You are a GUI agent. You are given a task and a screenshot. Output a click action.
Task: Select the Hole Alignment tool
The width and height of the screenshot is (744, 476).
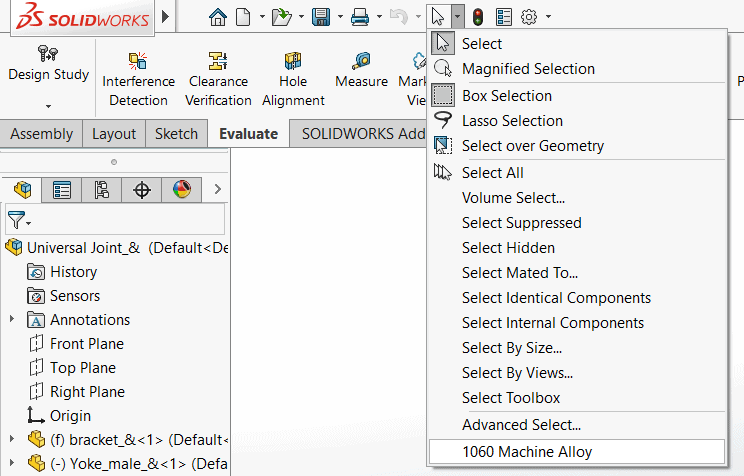pos(293,78)
